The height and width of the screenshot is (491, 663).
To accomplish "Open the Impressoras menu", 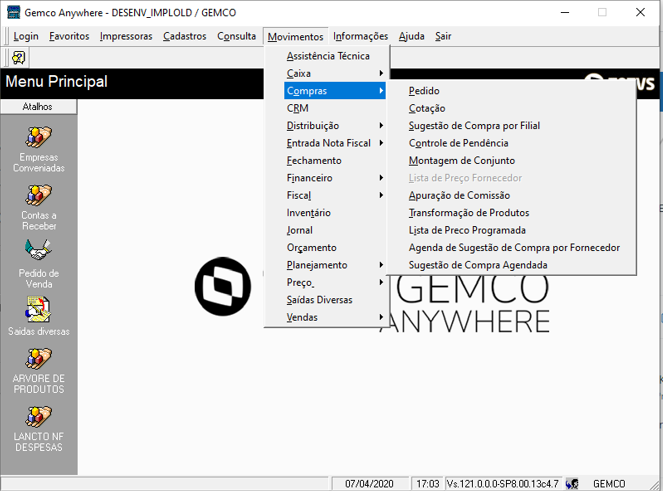I will [126, 36].
